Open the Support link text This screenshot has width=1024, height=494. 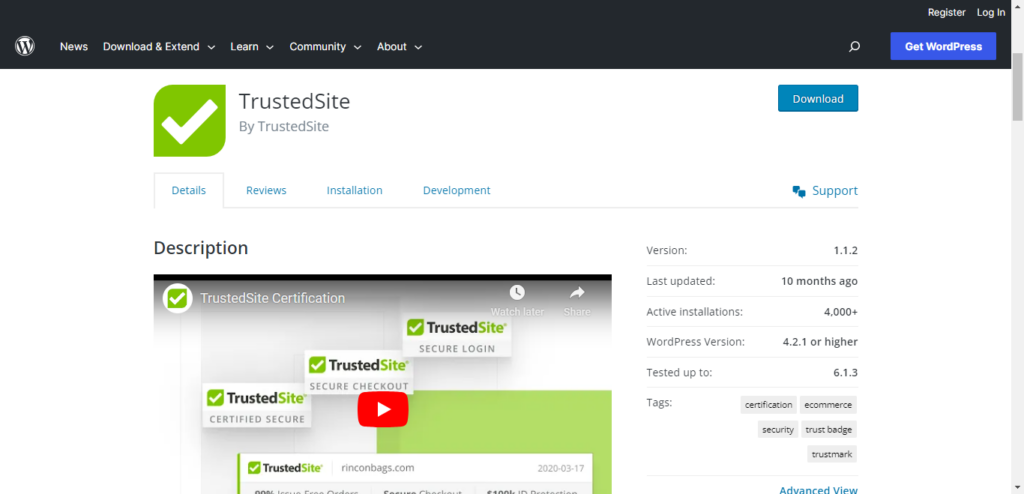[x=835, y=191]
